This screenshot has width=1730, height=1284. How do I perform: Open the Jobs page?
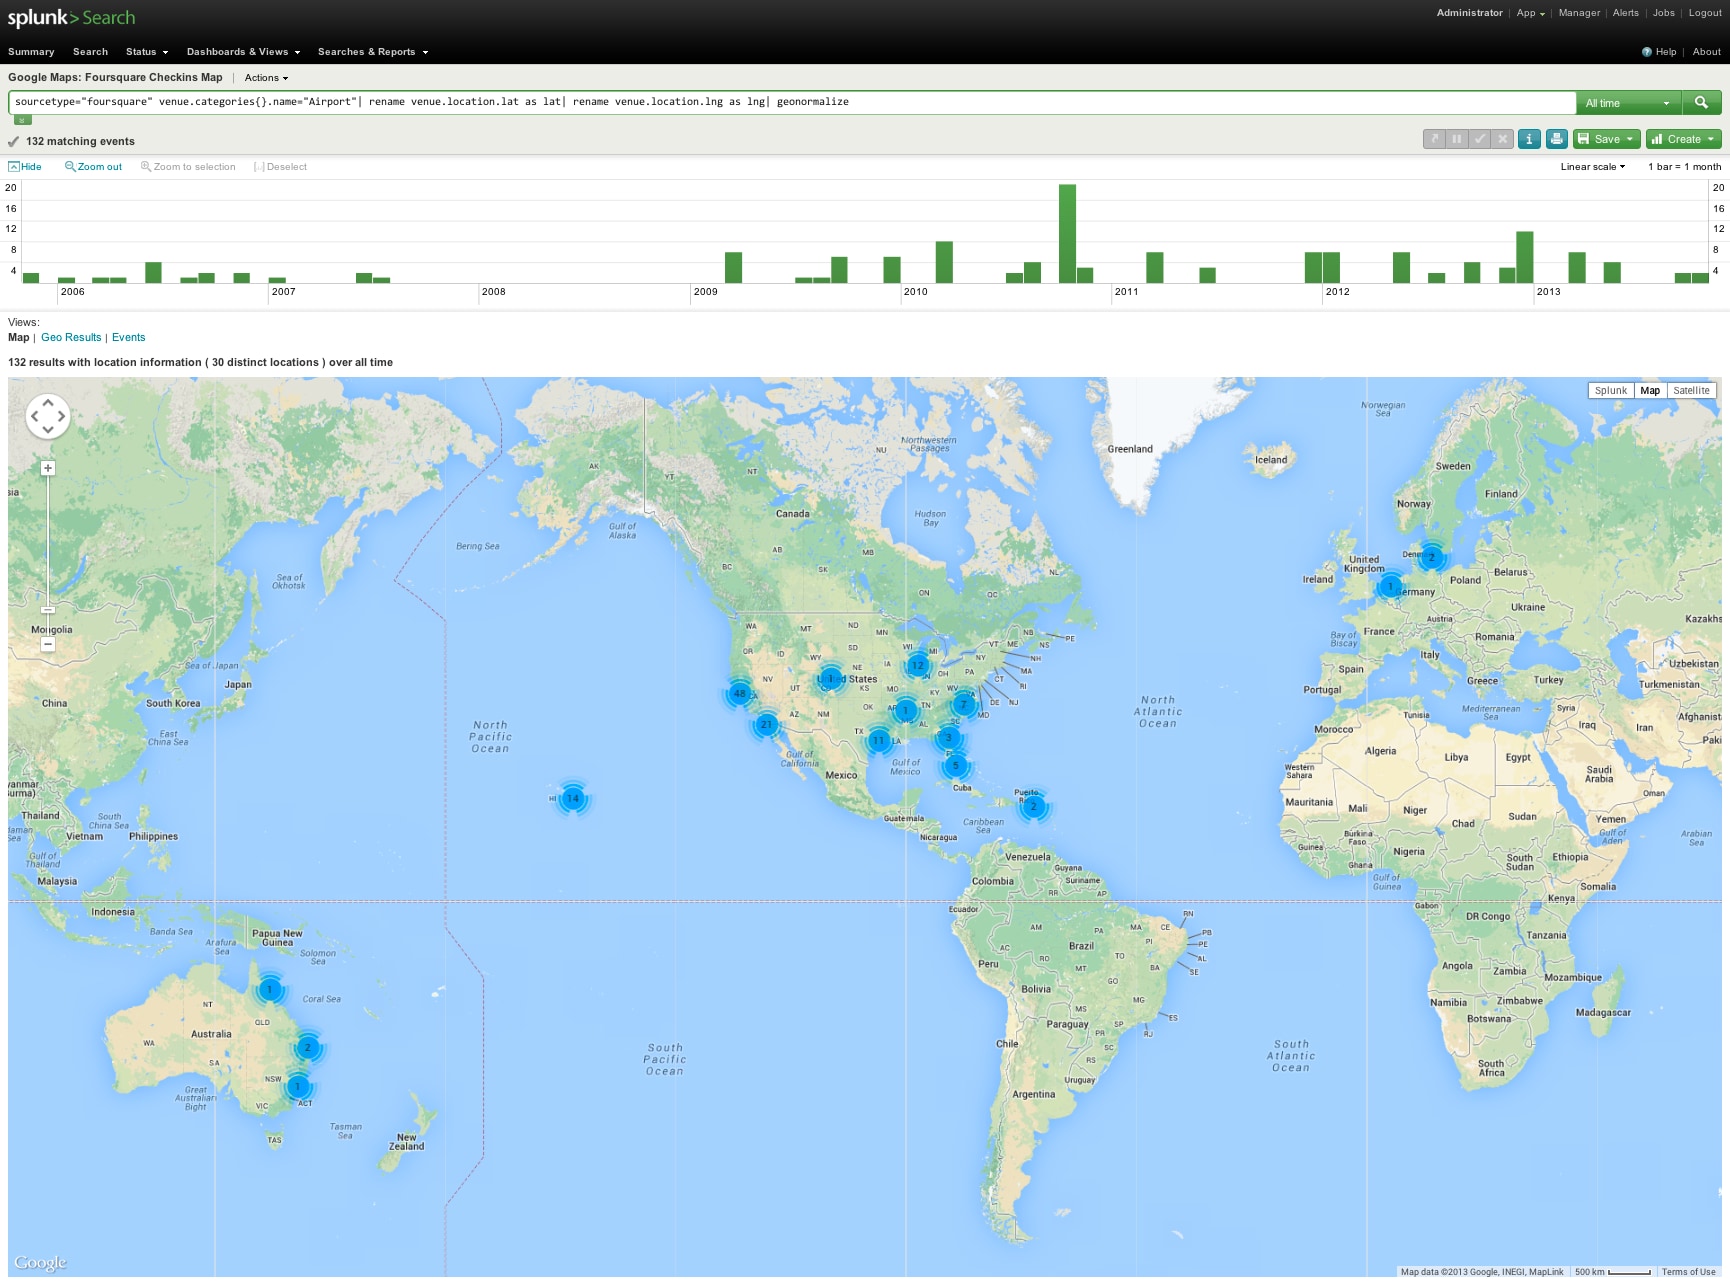[1664, 13]
